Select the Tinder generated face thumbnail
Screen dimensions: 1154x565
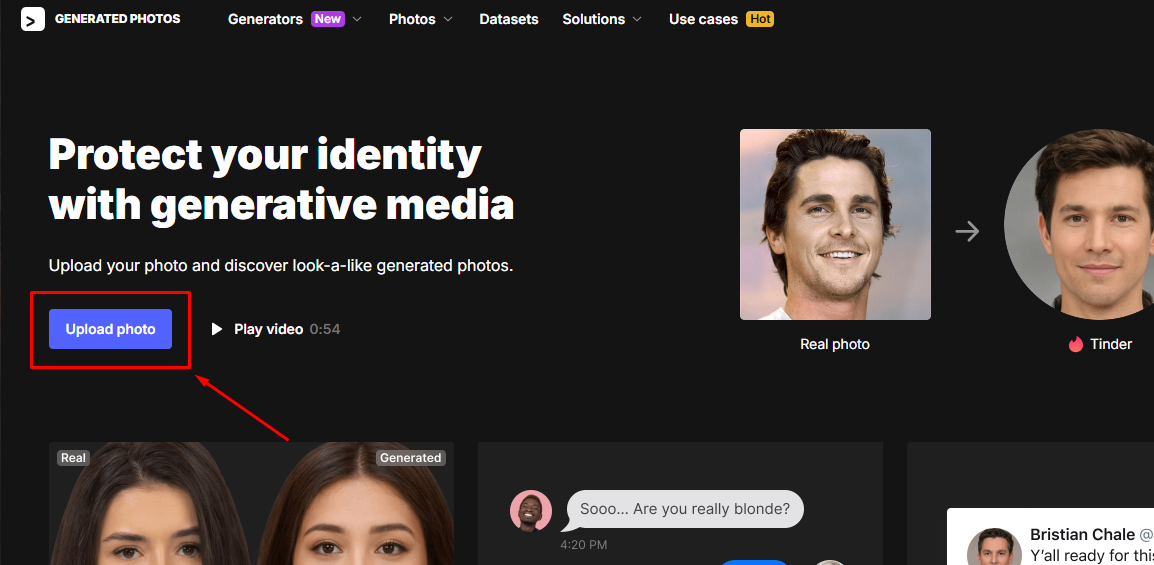coord(1079,224)
